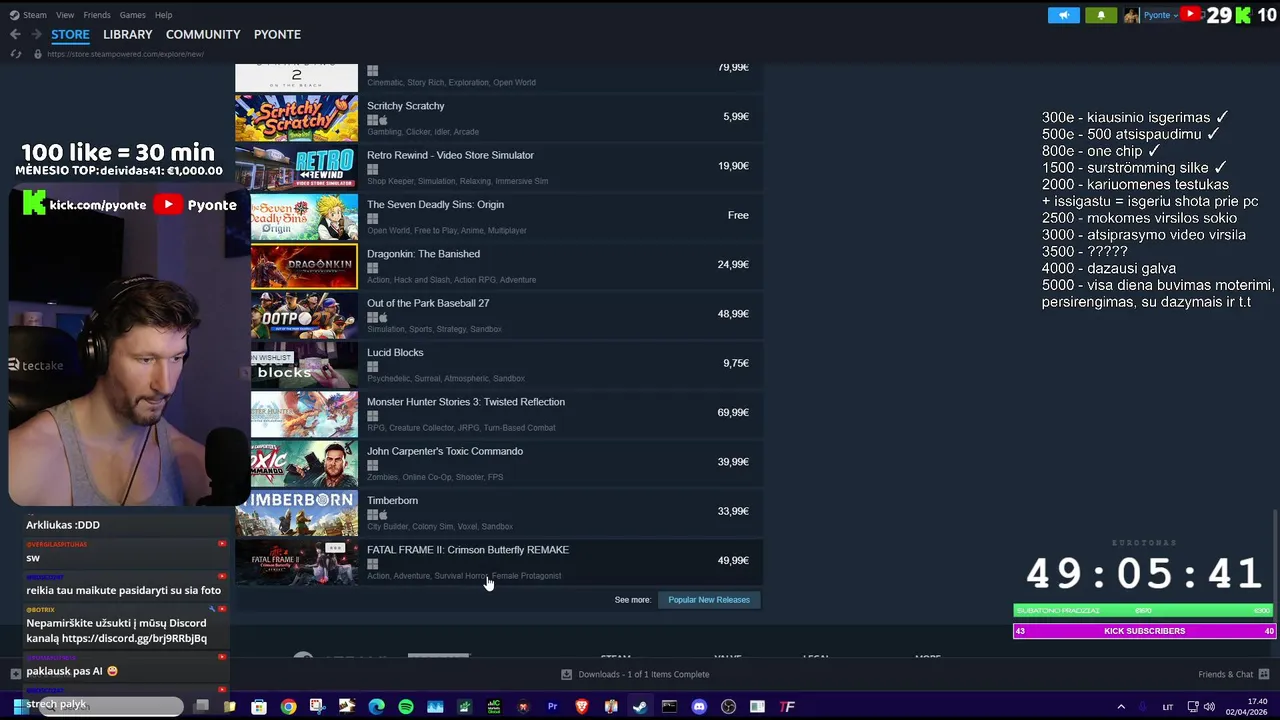
Task: Open the PYONTE profile tab
Action: pos(277,34)
